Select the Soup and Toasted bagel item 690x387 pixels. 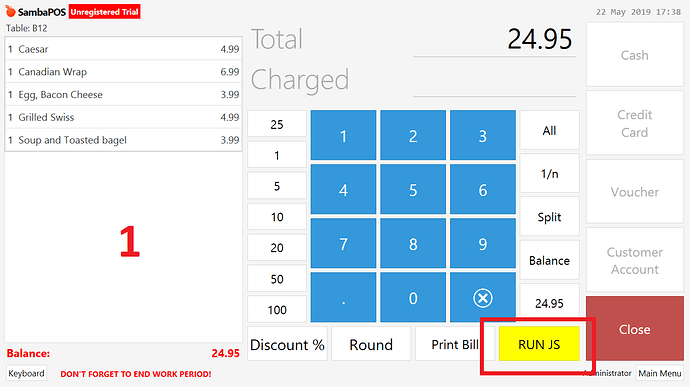click(x=123, y=140)
